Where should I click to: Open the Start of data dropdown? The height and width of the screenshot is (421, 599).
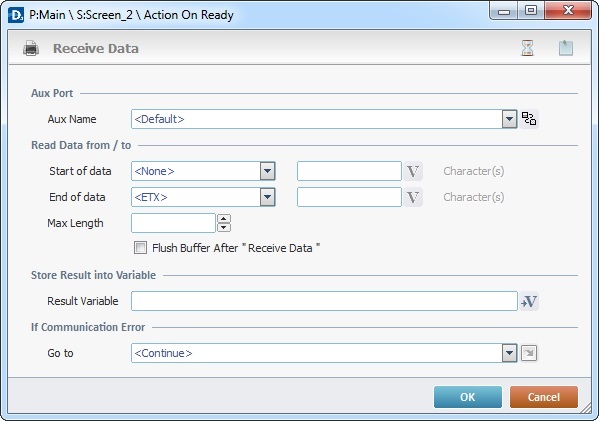click(x=267, y=171)
